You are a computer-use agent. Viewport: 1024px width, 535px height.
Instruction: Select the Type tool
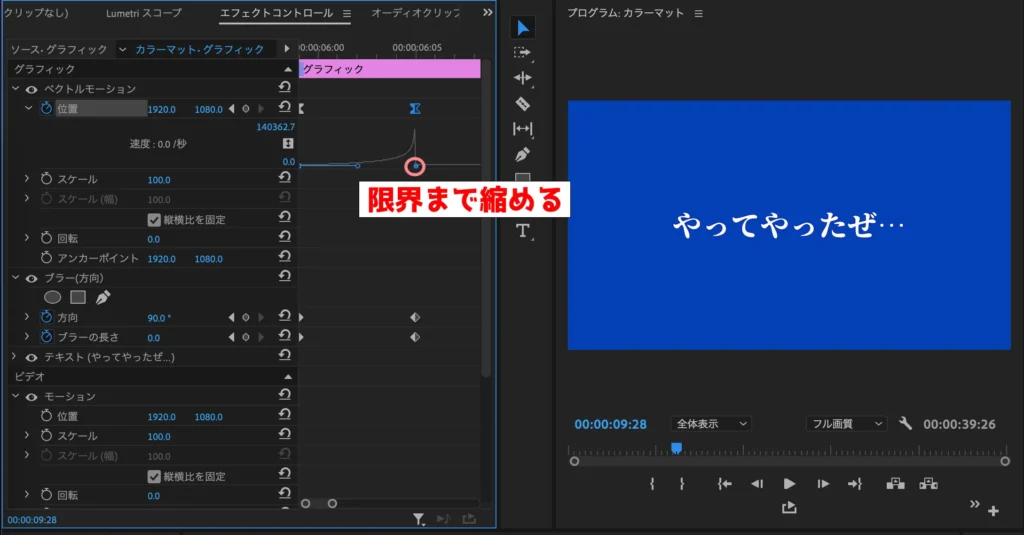[522, 231]
